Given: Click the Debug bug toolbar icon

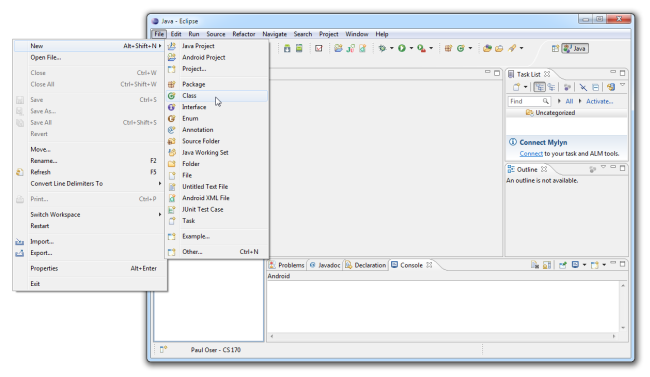Looking at the screenshot, I should coord(382,48).
